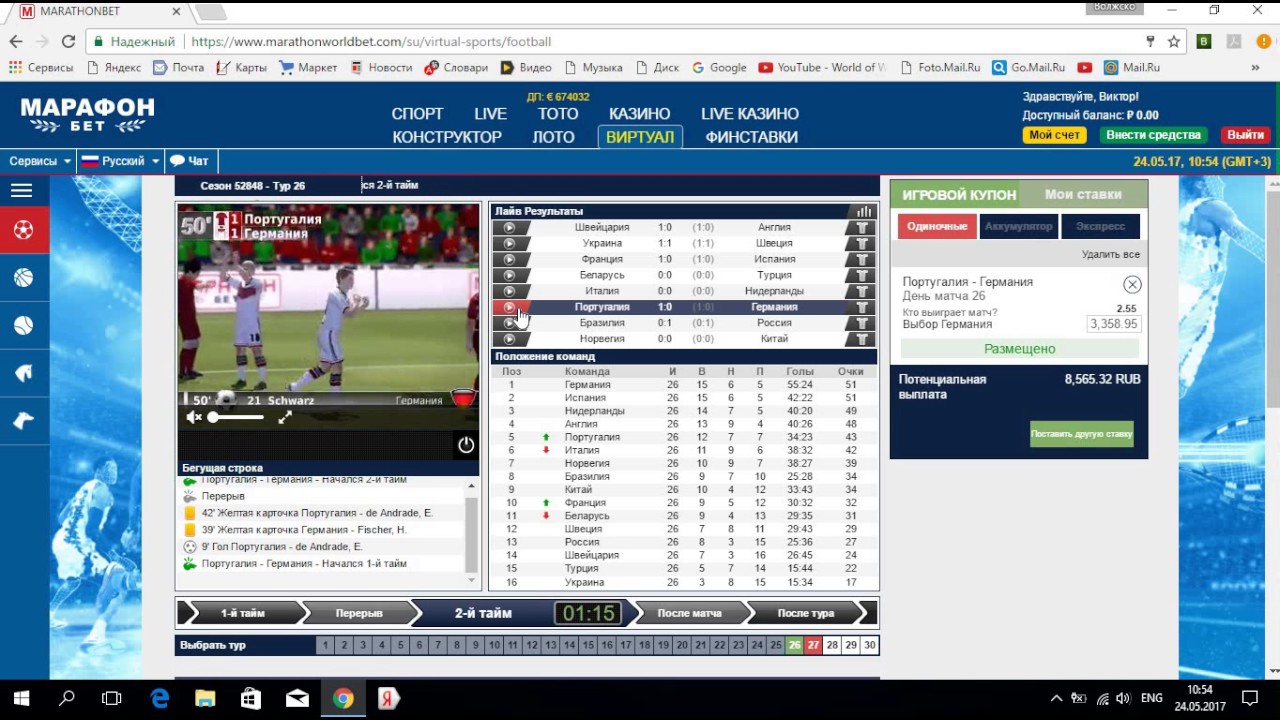This screenshot has height=720, width=1280.
Task: Select the 1-й тайм stage
Action: (x=242, y=613)
